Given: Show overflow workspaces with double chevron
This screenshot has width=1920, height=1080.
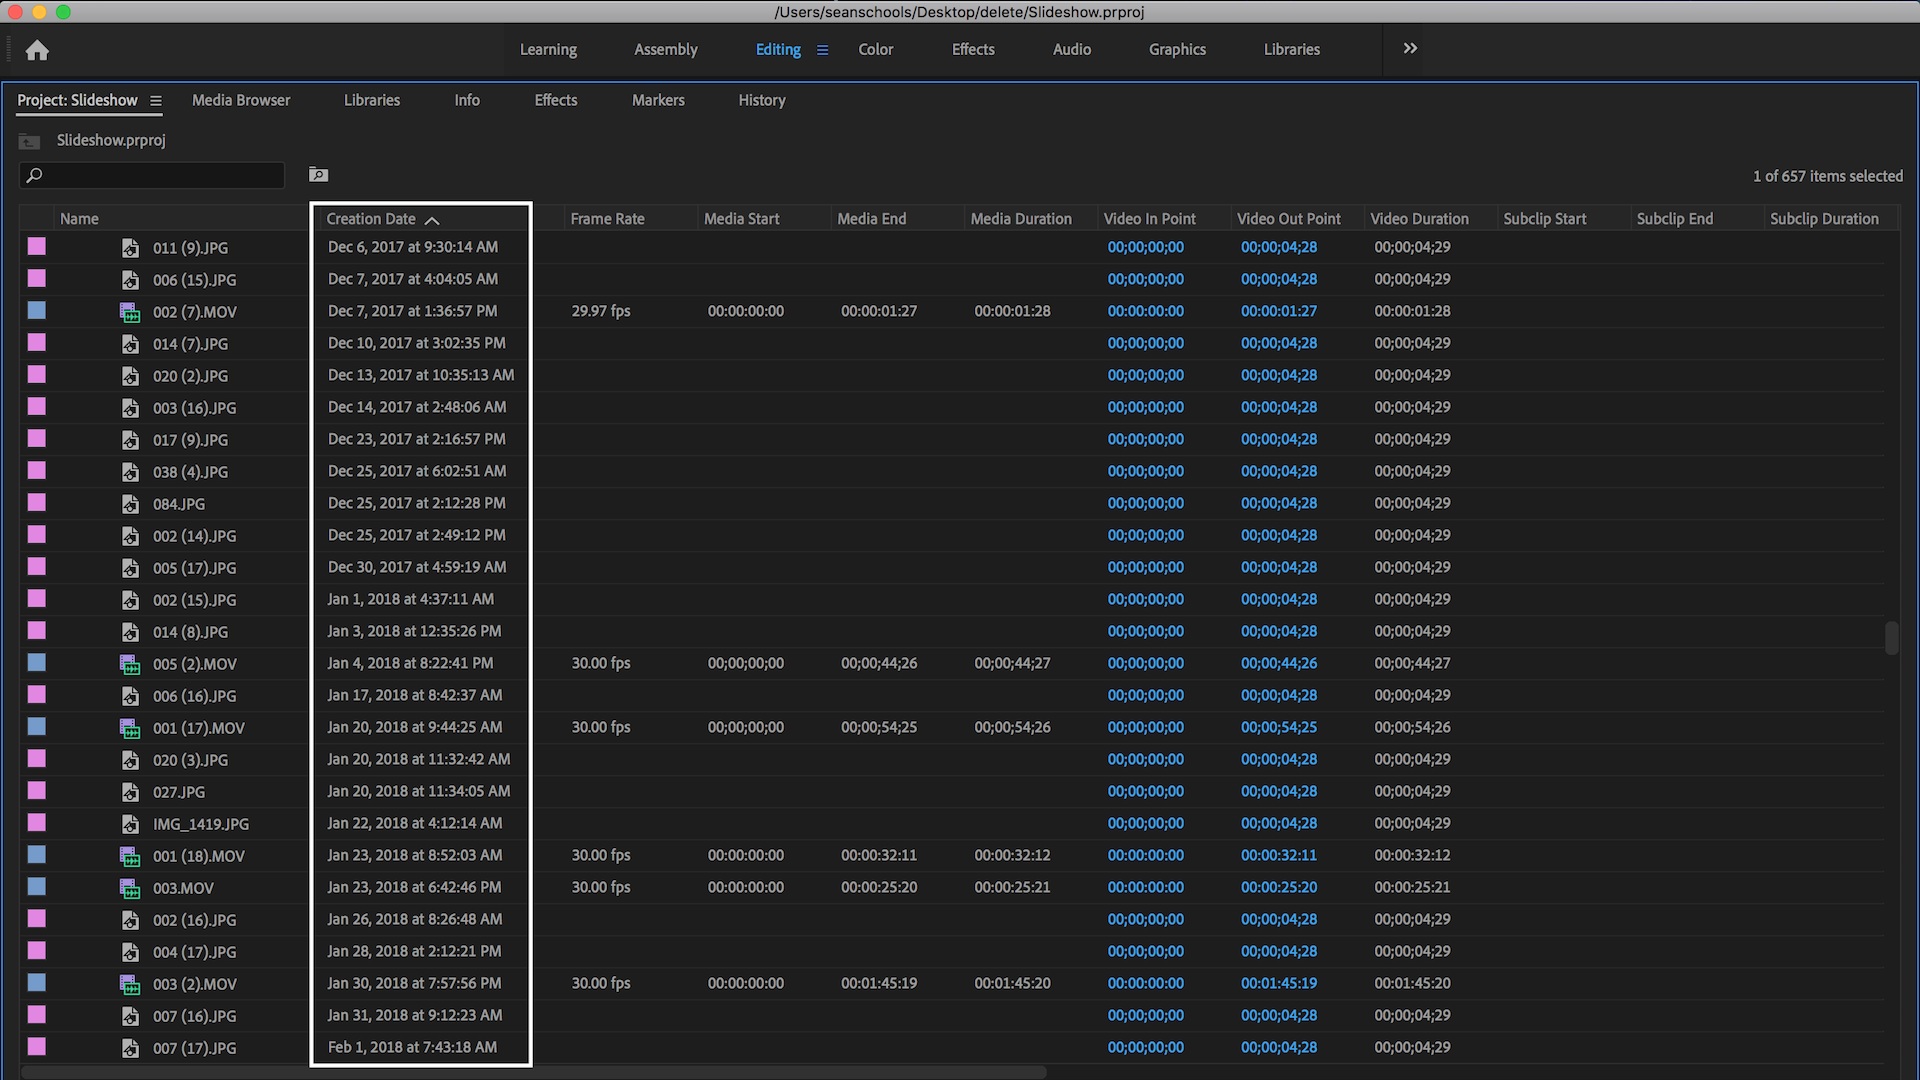Looking at the screenshot, I should pos(1410,48).
